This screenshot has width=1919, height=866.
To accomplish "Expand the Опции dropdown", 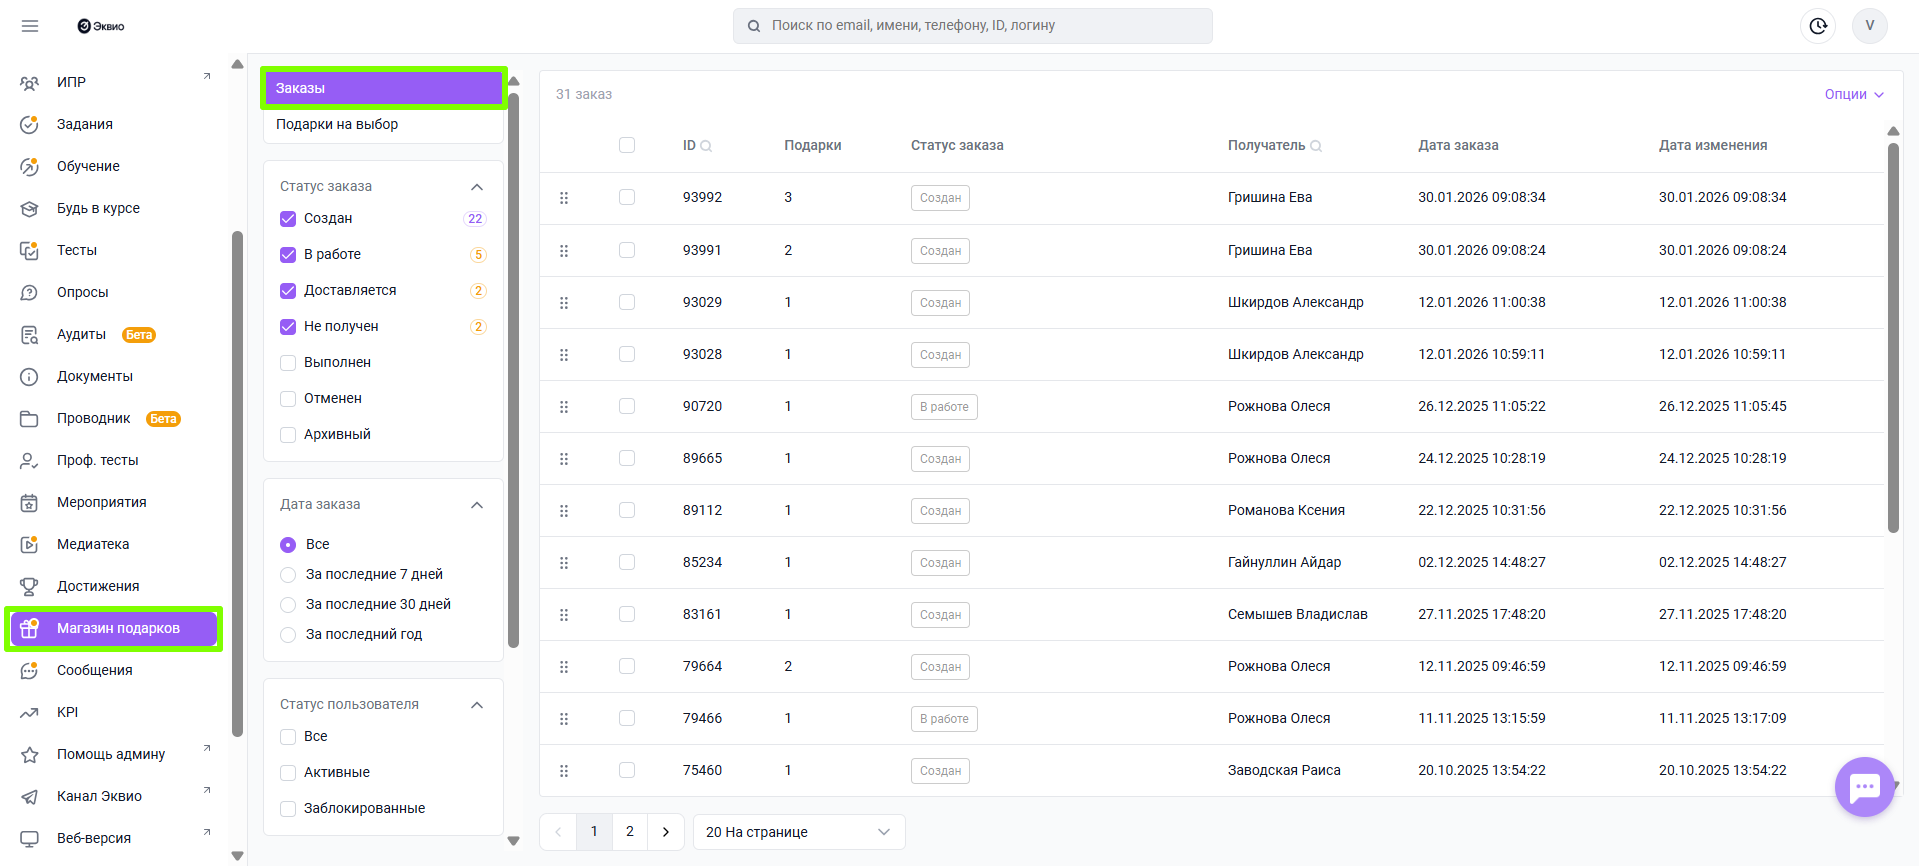I will [x=1853, y=94].
